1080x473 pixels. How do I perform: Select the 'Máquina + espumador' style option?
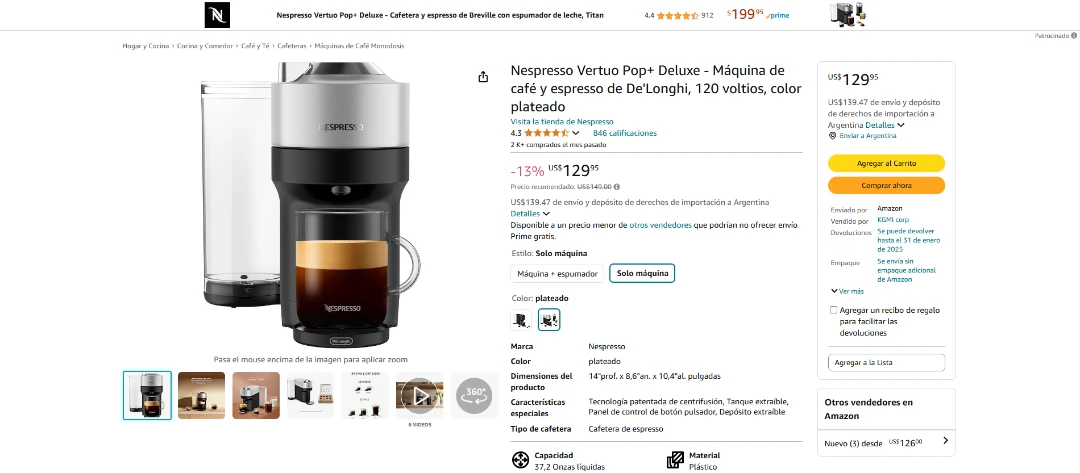pyautogui.click(x=557, y=273)
